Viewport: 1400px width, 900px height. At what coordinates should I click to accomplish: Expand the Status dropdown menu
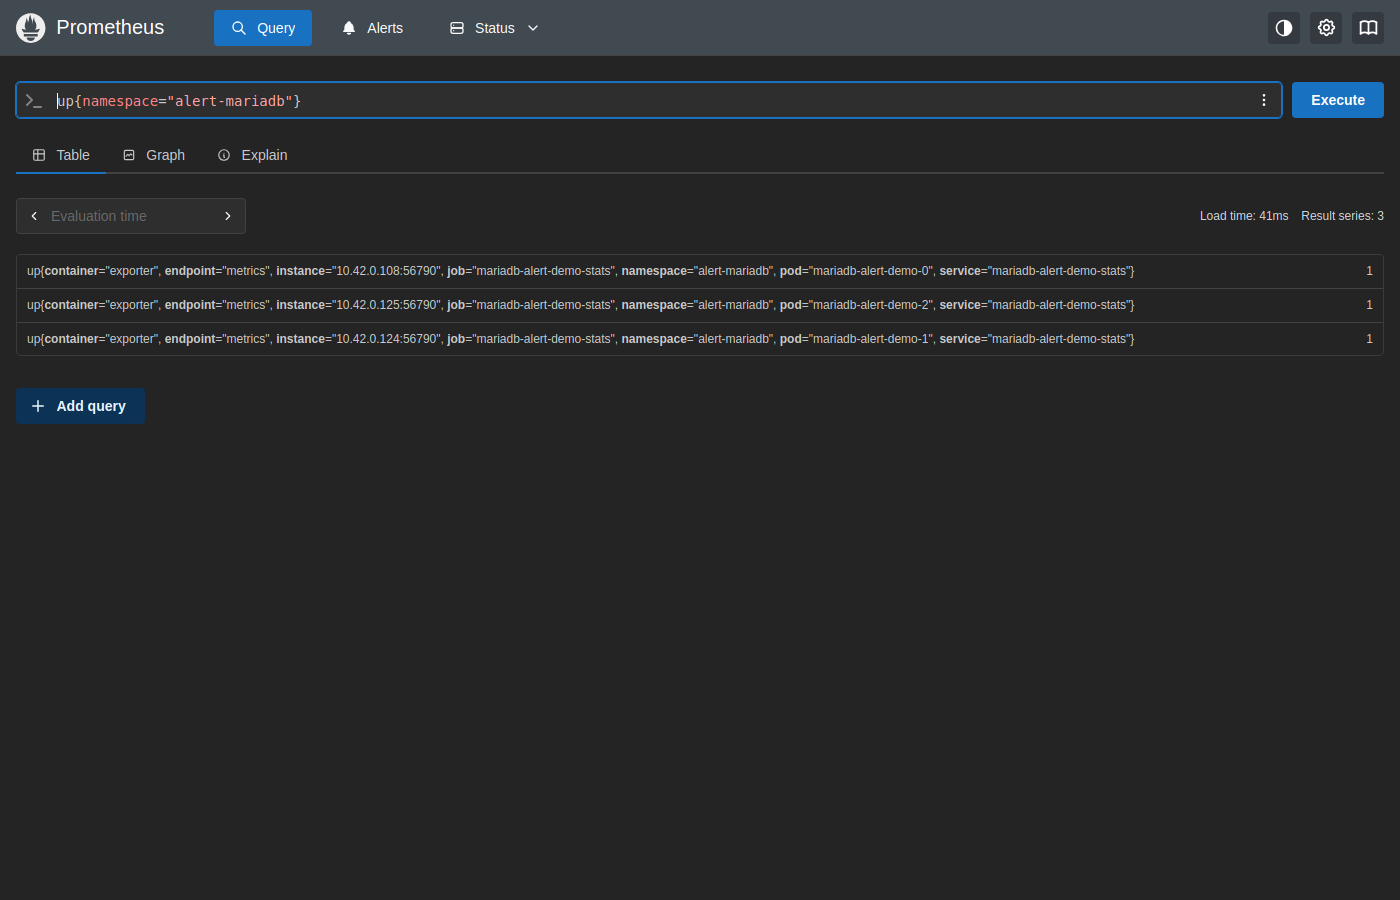click(494, 28)
